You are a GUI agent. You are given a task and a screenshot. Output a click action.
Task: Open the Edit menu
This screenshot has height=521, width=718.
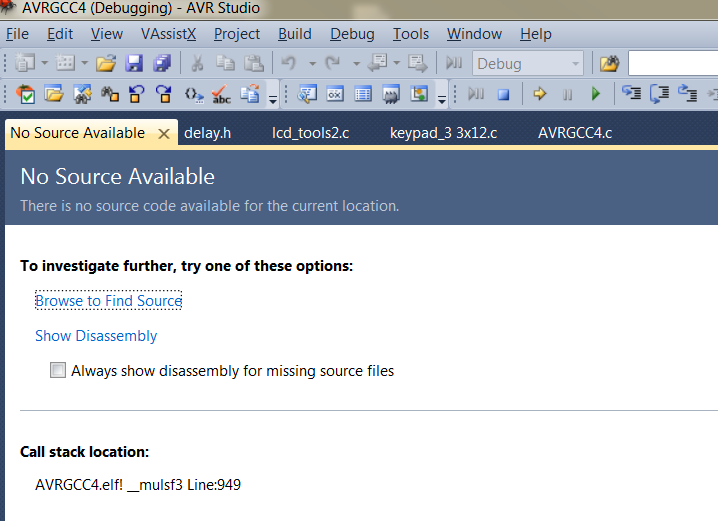(x=60, y=34)
